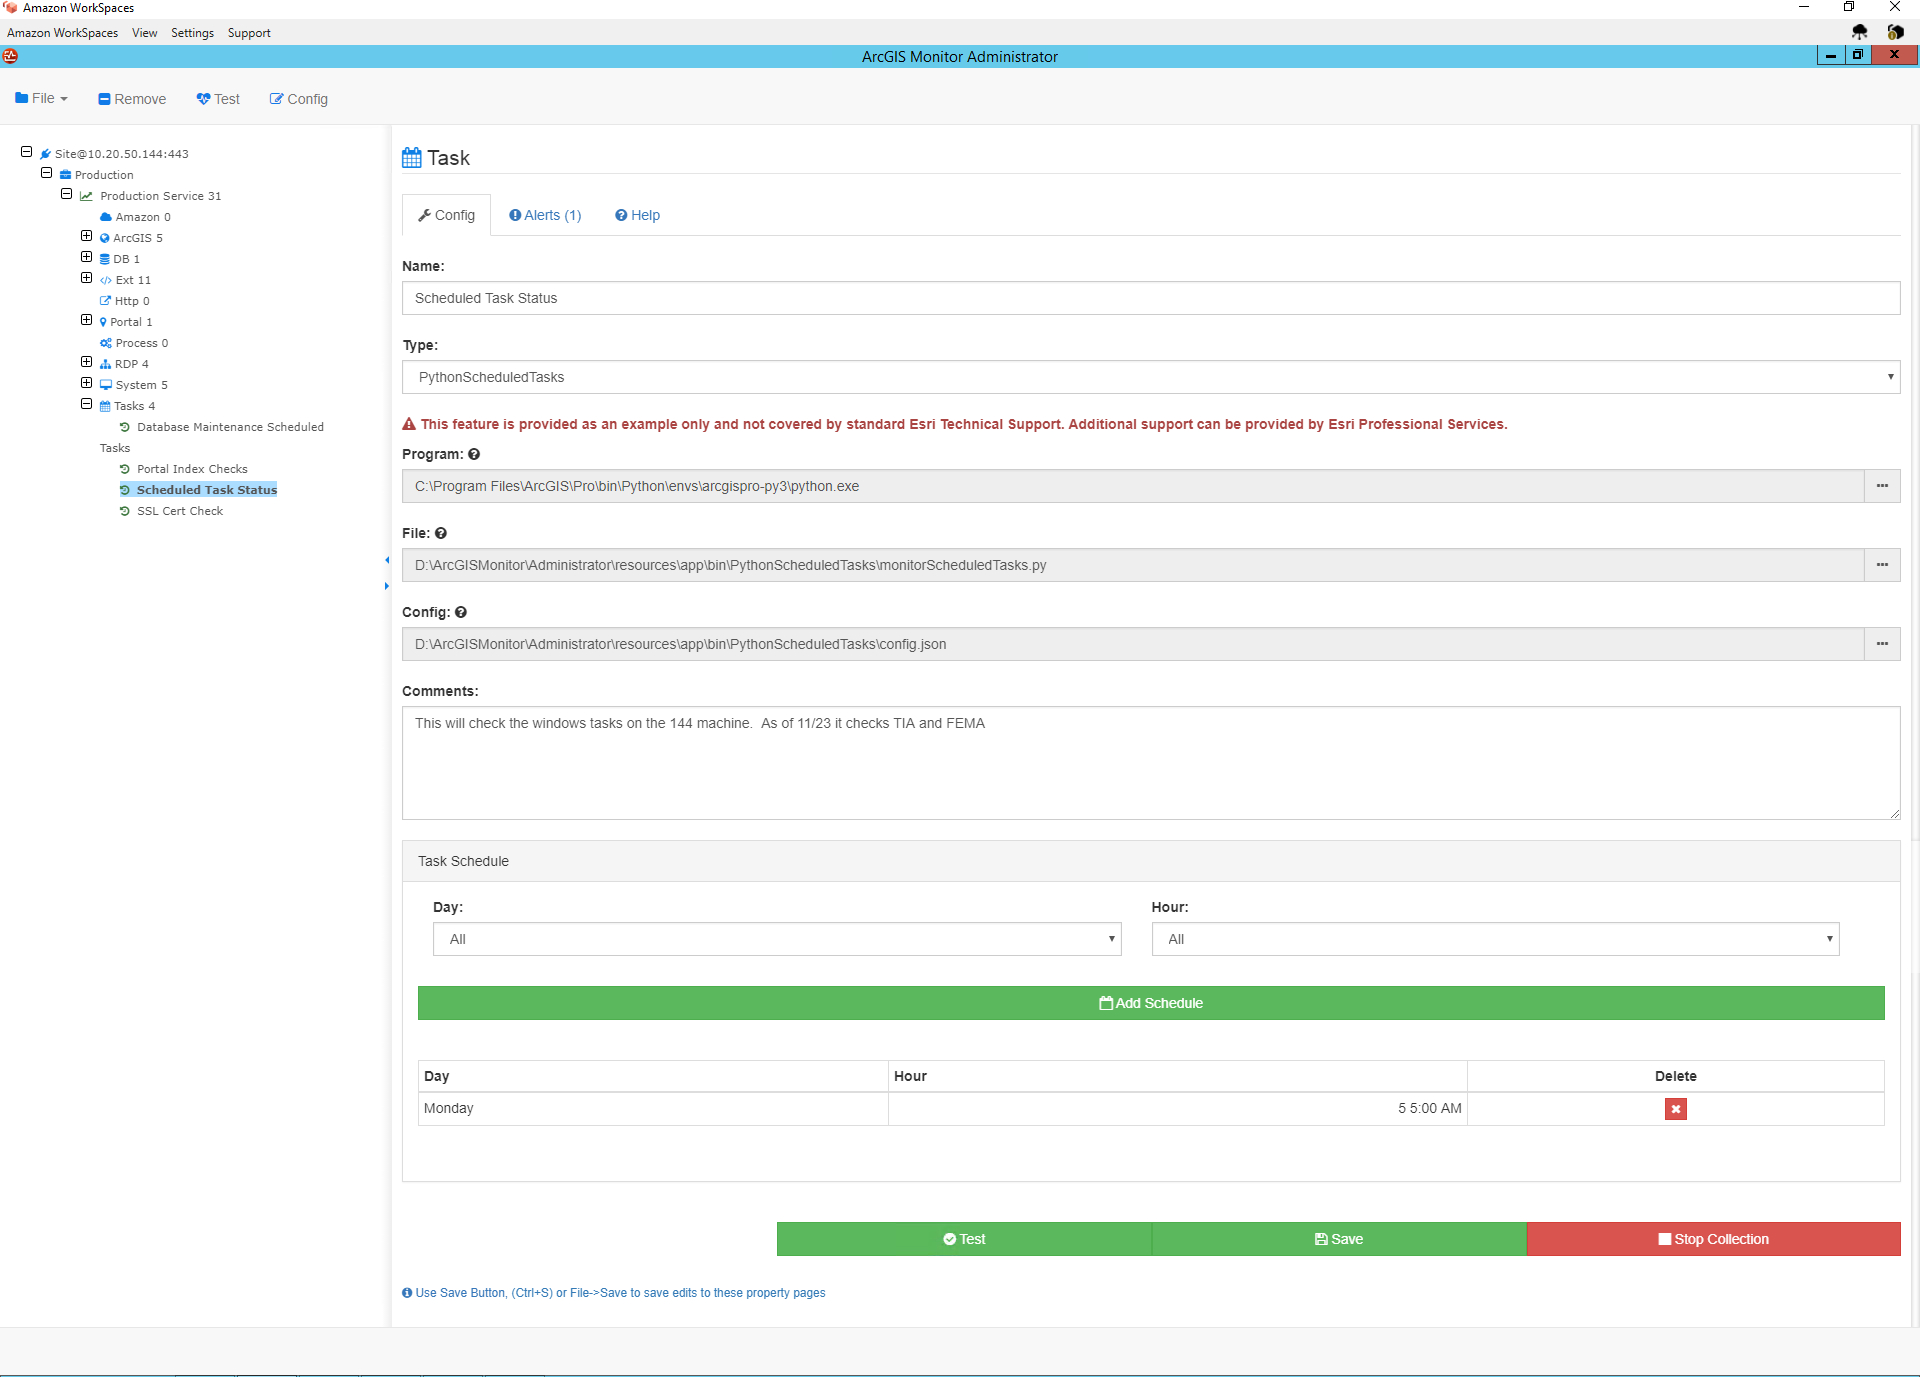This screenshot has height=1377, width=1920.
Task: Click the Name input field
Action: coord(1151,298)
